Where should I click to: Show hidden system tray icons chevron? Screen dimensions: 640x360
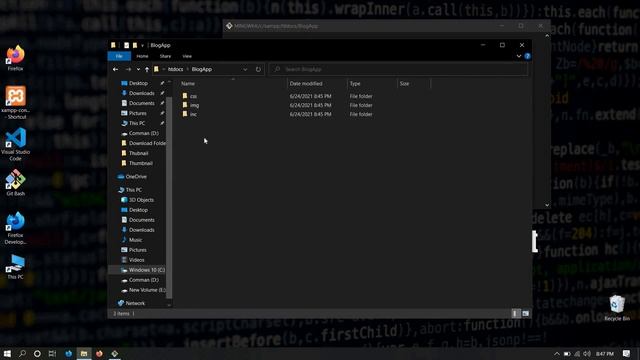tap(557, 353)
